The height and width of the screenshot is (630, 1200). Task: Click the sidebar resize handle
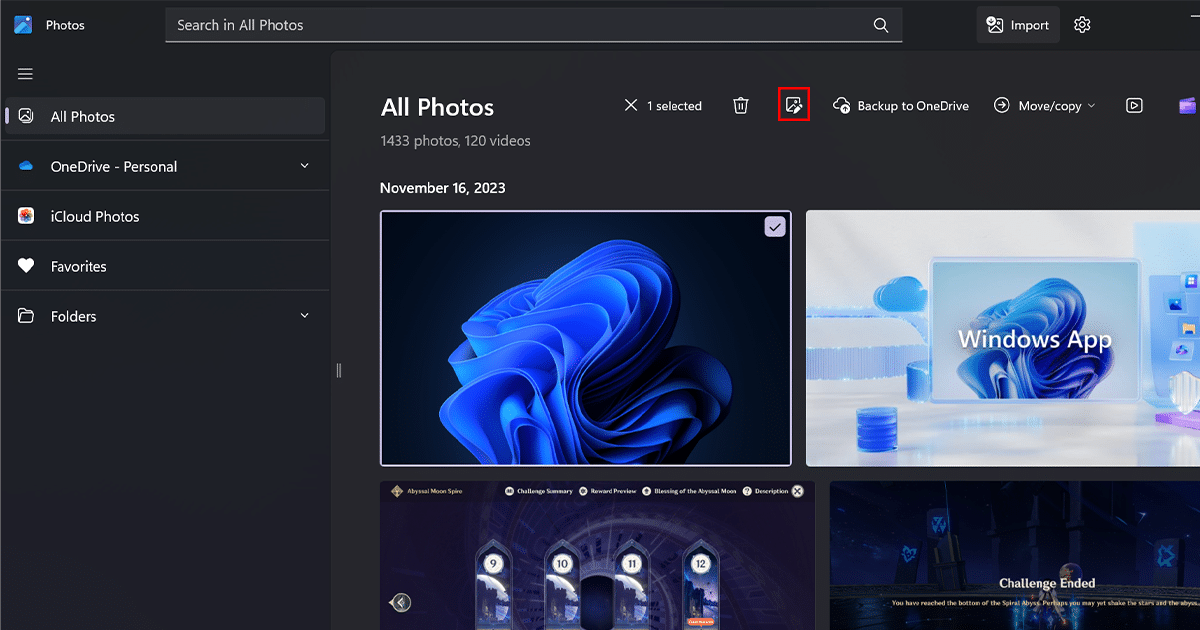tap(339, 370)
